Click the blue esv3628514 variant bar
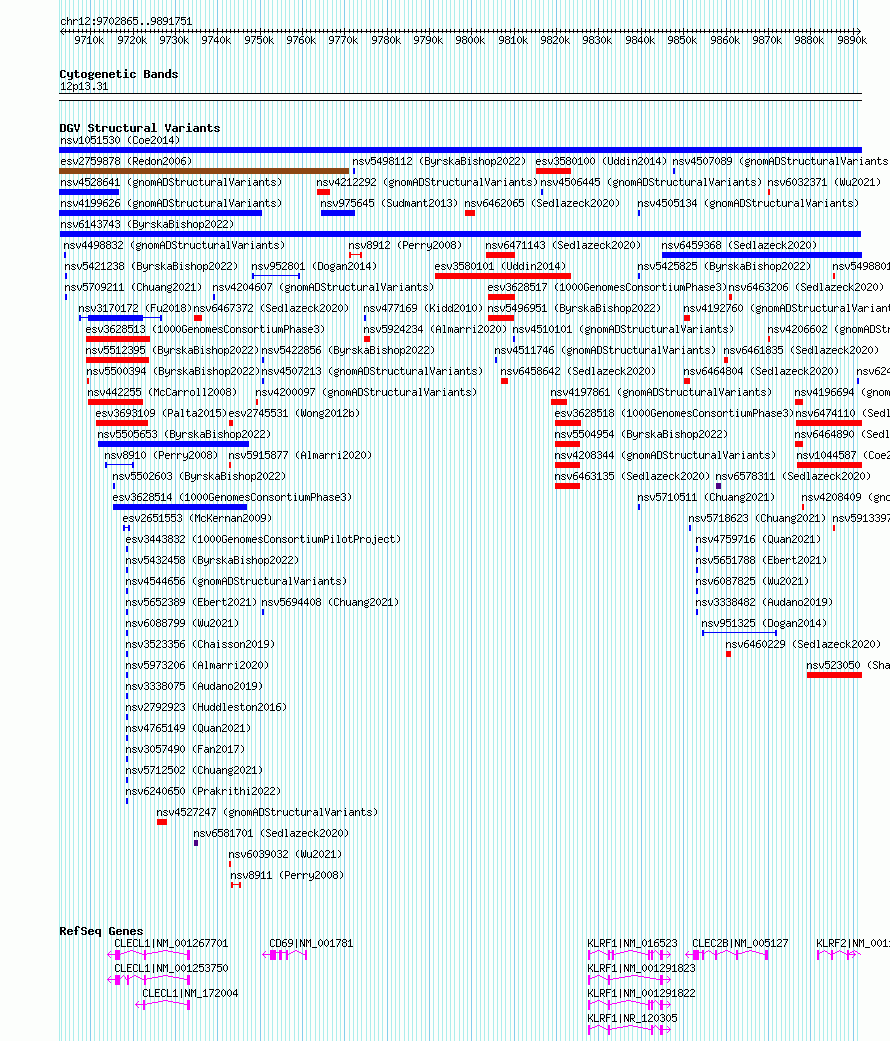Viewport: 890px width, 1041px height. click(180, 507)
